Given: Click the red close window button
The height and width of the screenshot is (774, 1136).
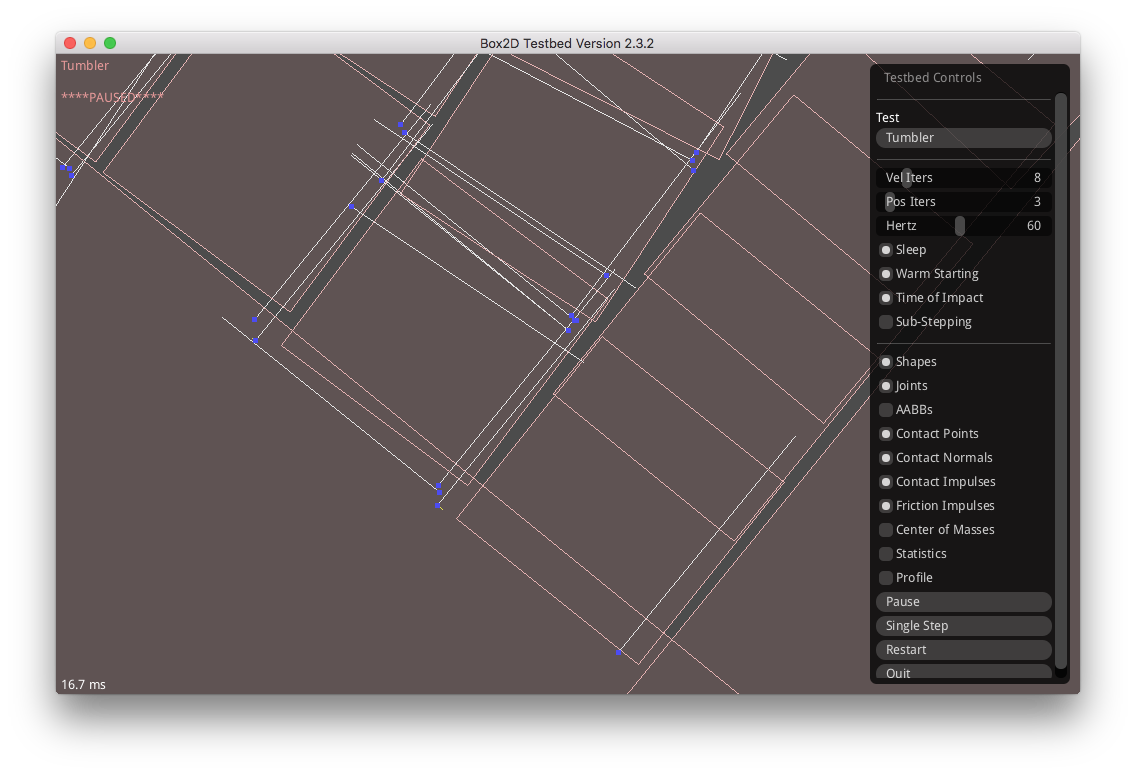Looking at the screenshot, I should point(70,43).
